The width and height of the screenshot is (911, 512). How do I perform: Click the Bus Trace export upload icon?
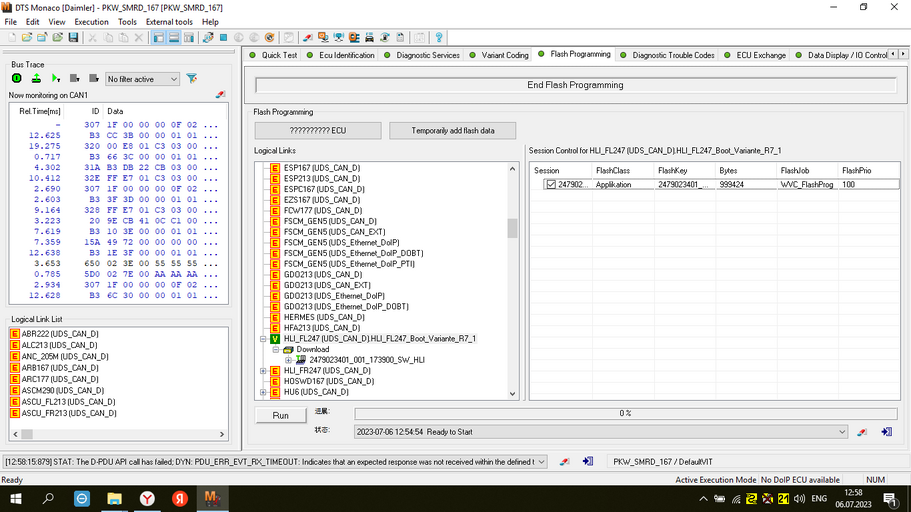36,78
